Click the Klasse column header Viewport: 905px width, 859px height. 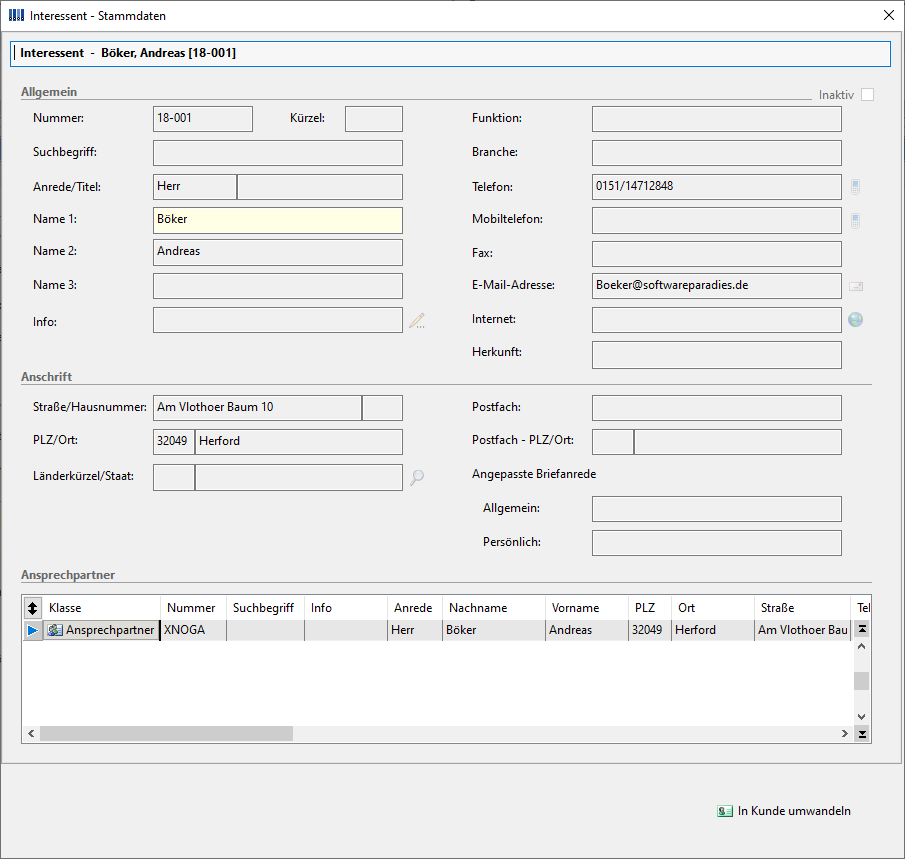[101, 608]
